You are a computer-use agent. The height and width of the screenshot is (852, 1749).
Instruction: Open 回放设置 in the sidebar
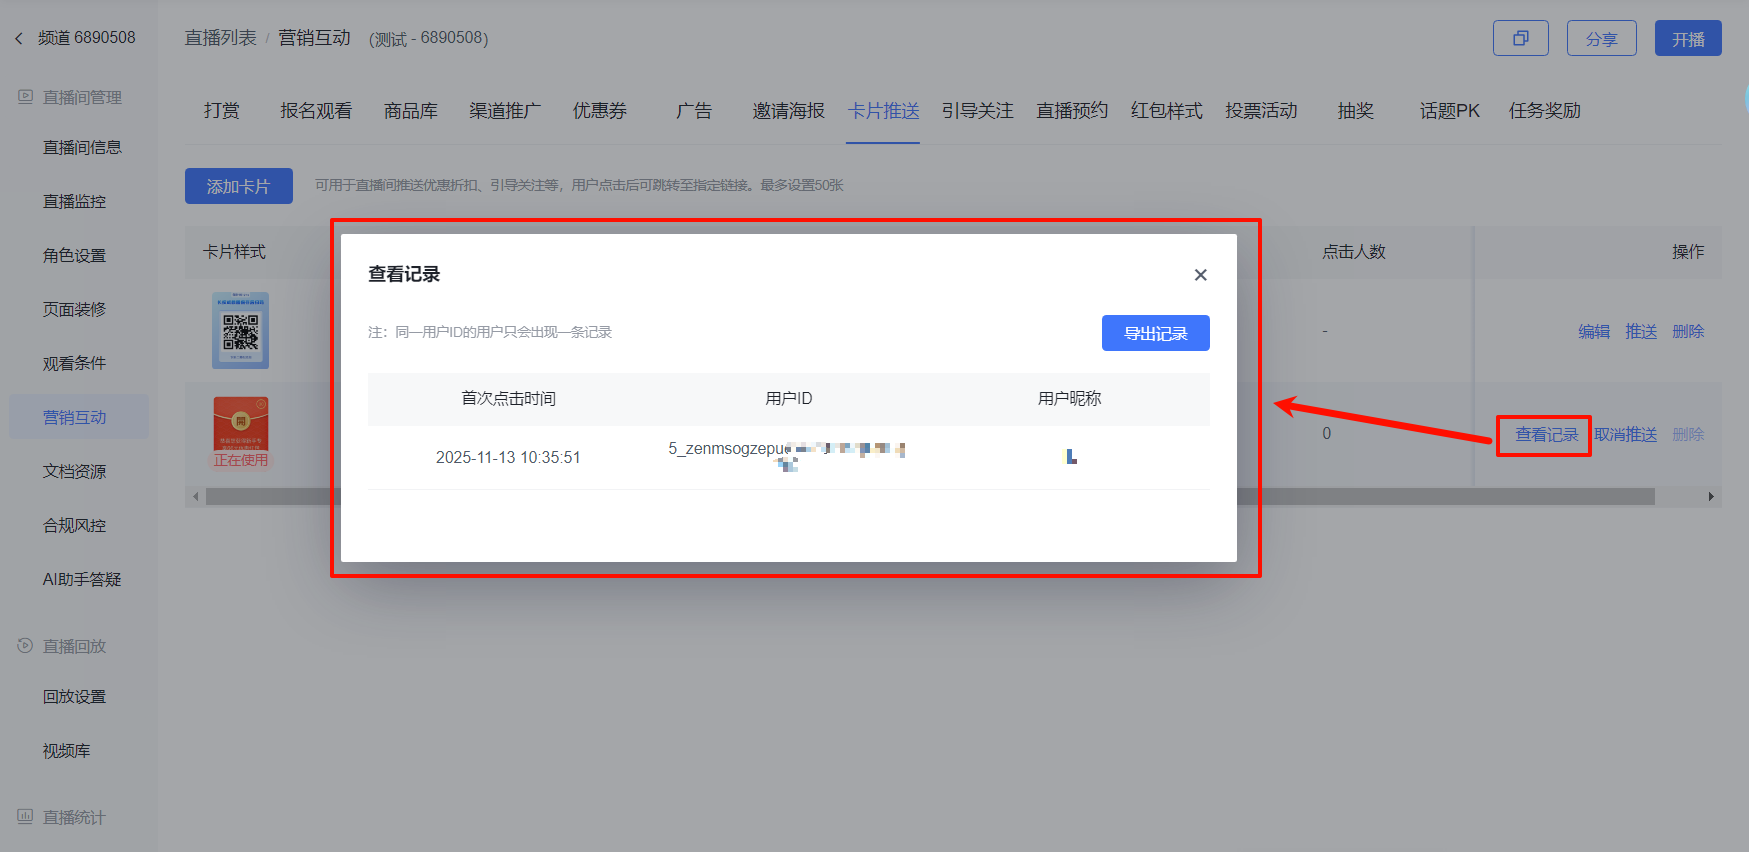[74, 696]
